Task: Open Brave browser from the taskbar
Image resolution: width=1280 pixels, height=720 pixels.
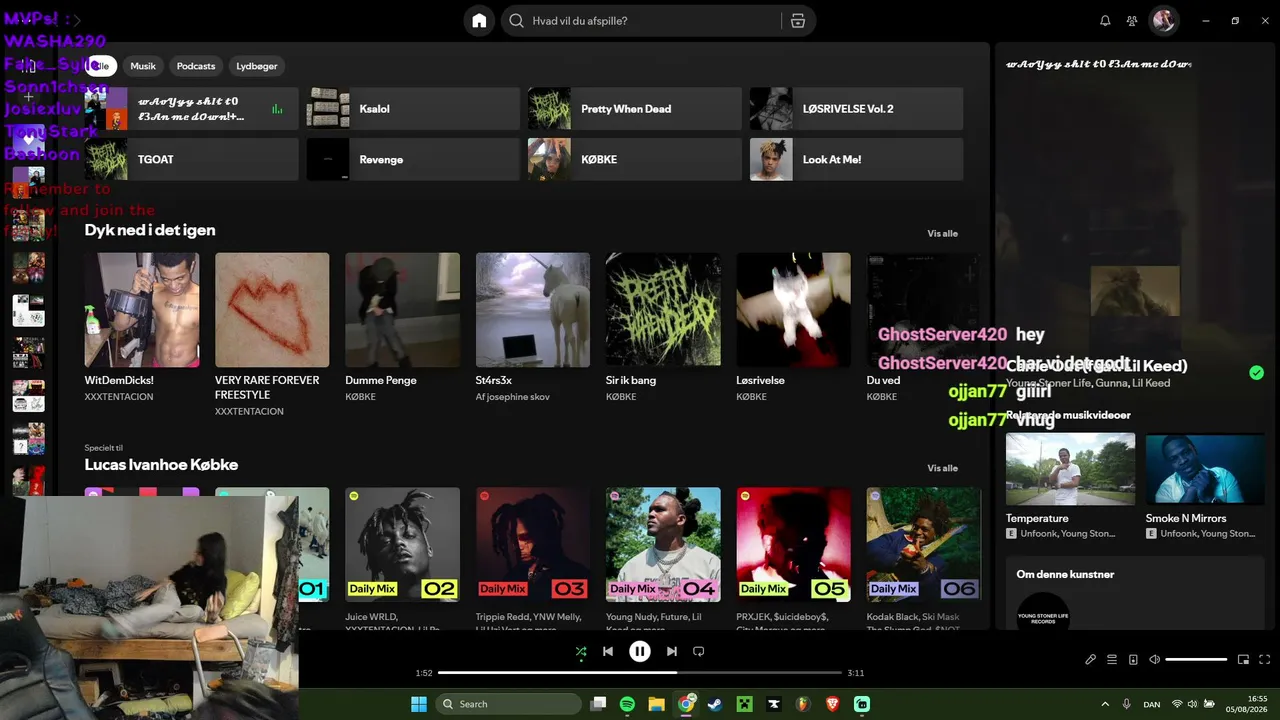Action: pyautogui.click(x=833, y=704)
